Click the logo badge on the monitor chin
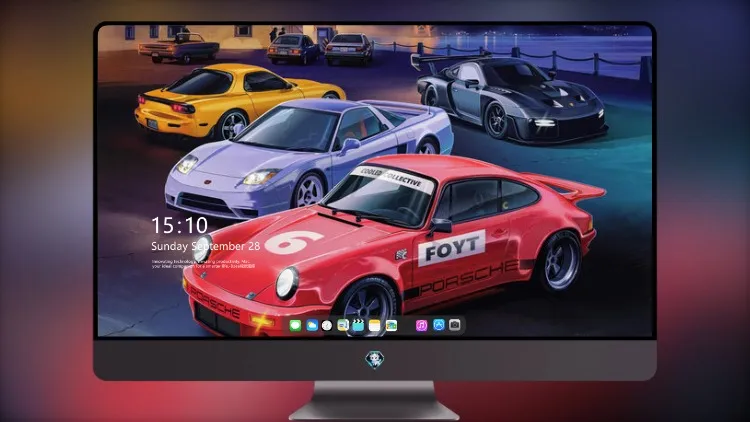Image resolution: width=750 pixels, height=422 pixels. (375, 359)
